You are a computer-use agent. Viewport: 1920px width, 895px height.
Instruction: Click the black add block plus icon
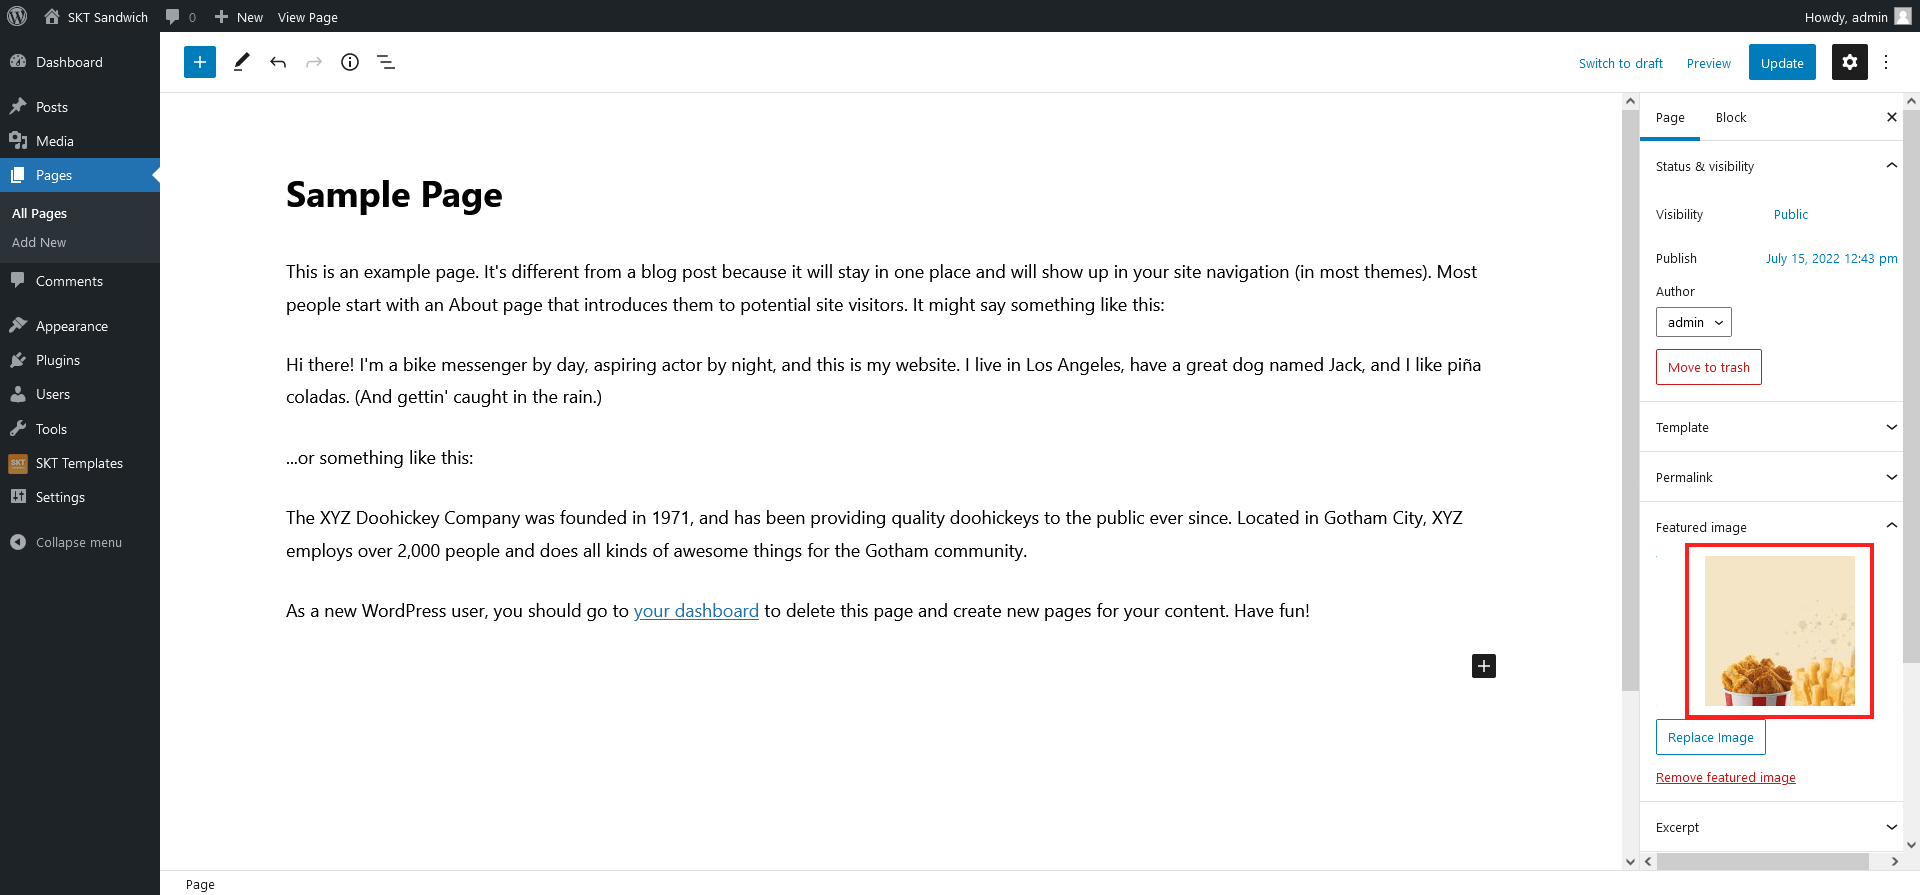point(1484,666)
